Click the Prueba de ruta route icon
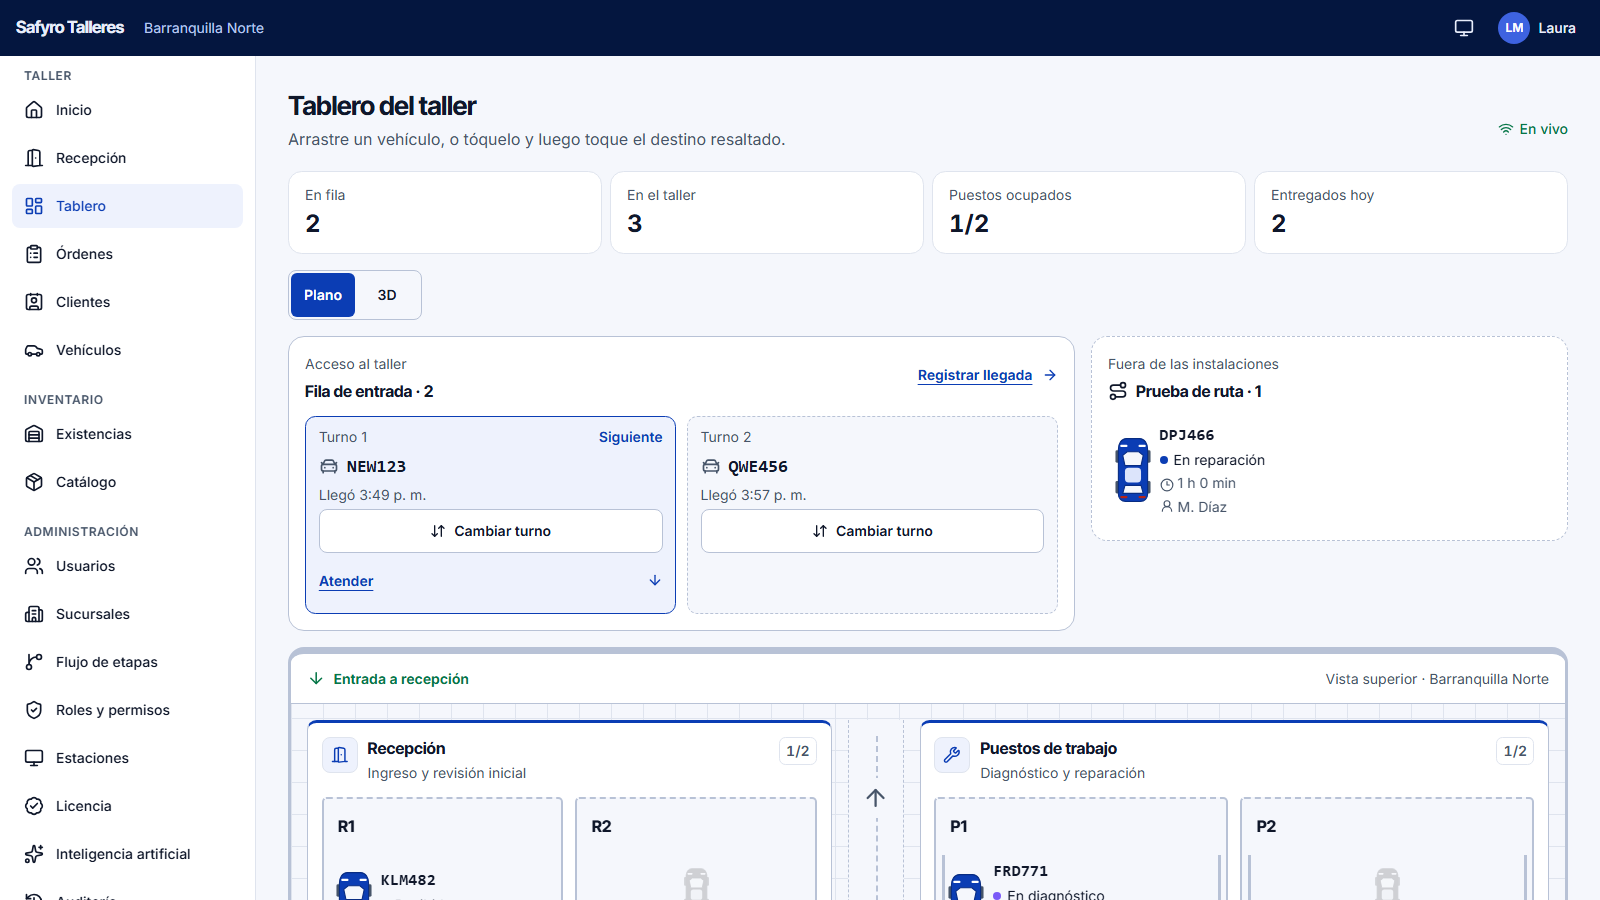 point(1118,391)
